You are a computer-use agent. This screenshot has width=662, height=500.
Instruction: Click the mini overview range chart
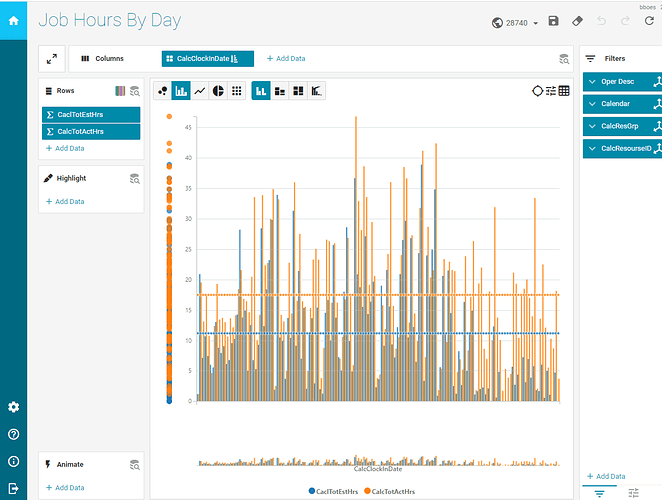379,460
